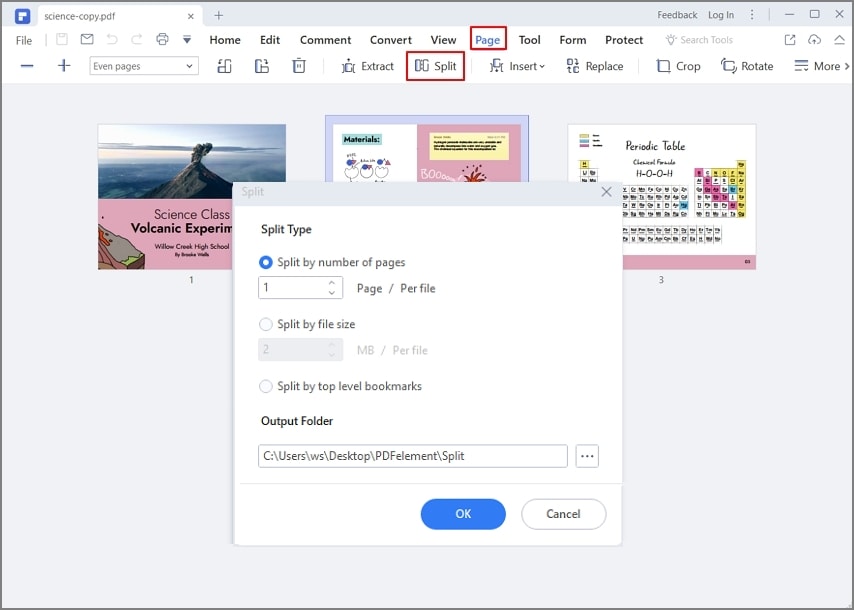Open the quick access customize arrow

[187, 40]
